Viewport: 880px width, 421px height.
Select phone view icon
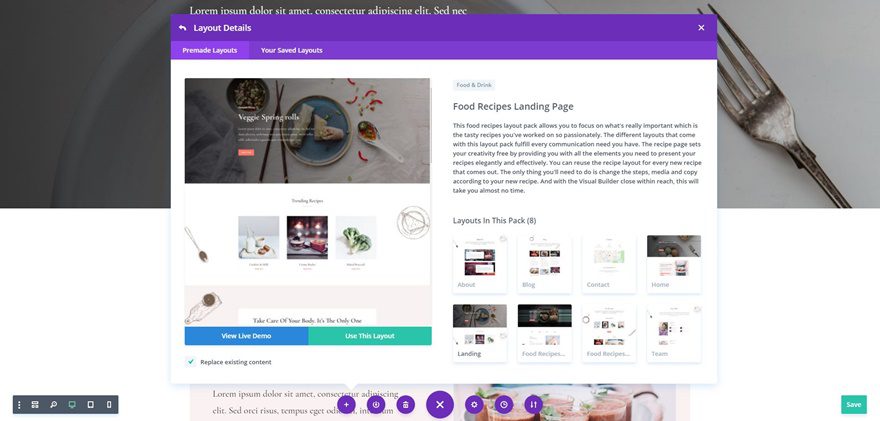(109, 405)
